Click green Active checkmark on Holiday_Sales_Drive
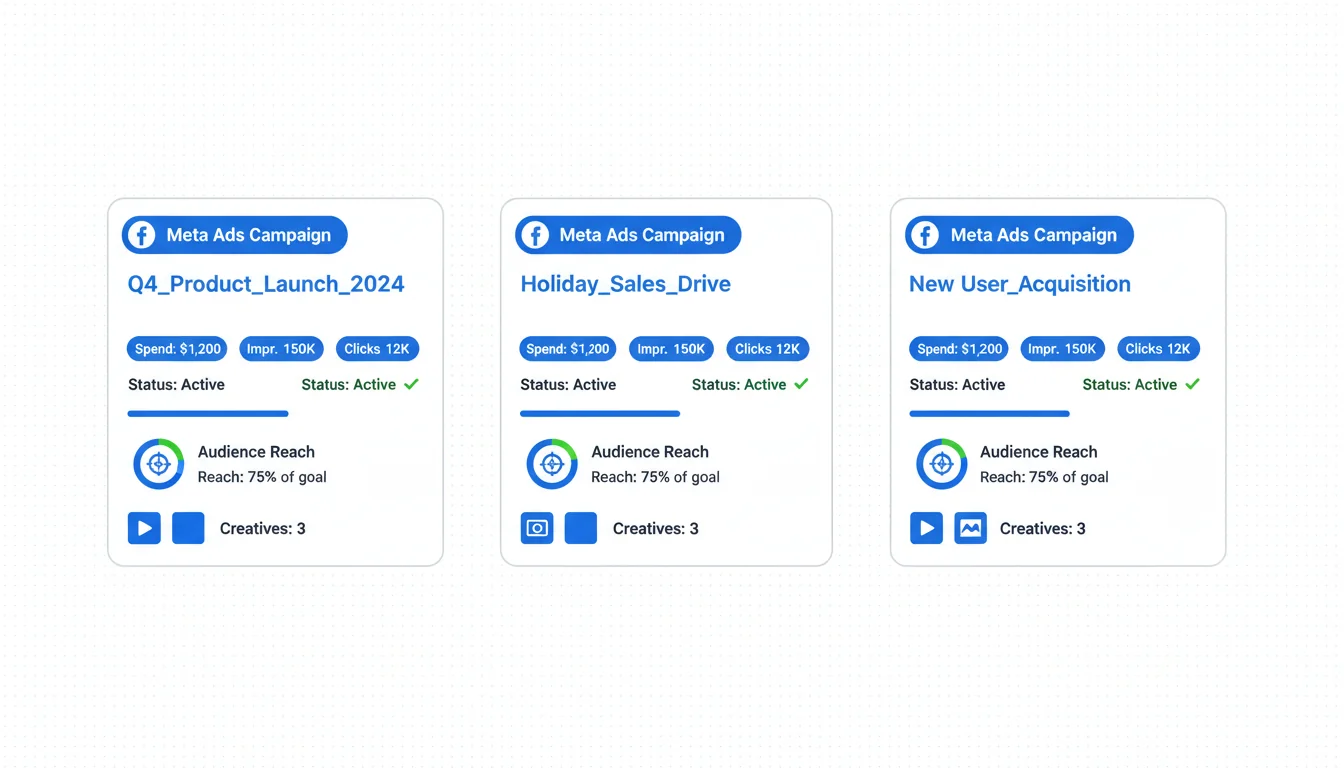1344x768 pixels. click(801, 384)
